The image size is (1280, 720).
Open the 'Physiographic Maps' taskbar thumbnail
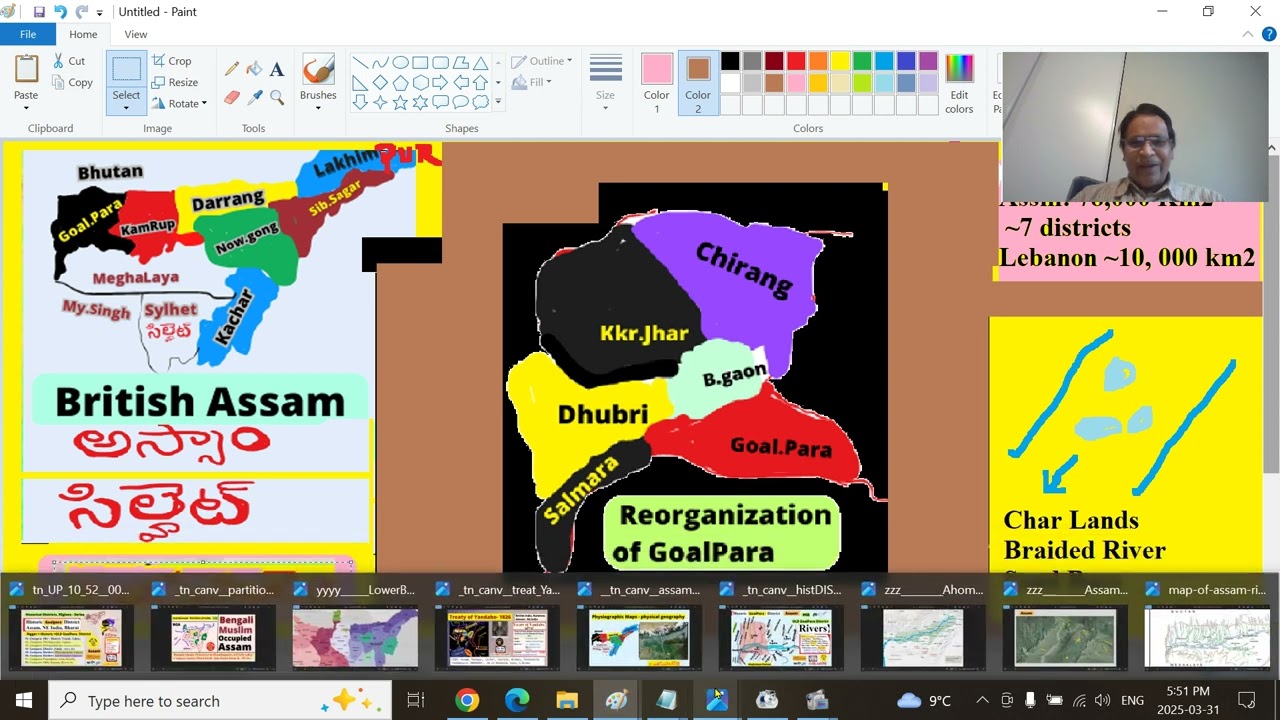click(x=639, y=638)
